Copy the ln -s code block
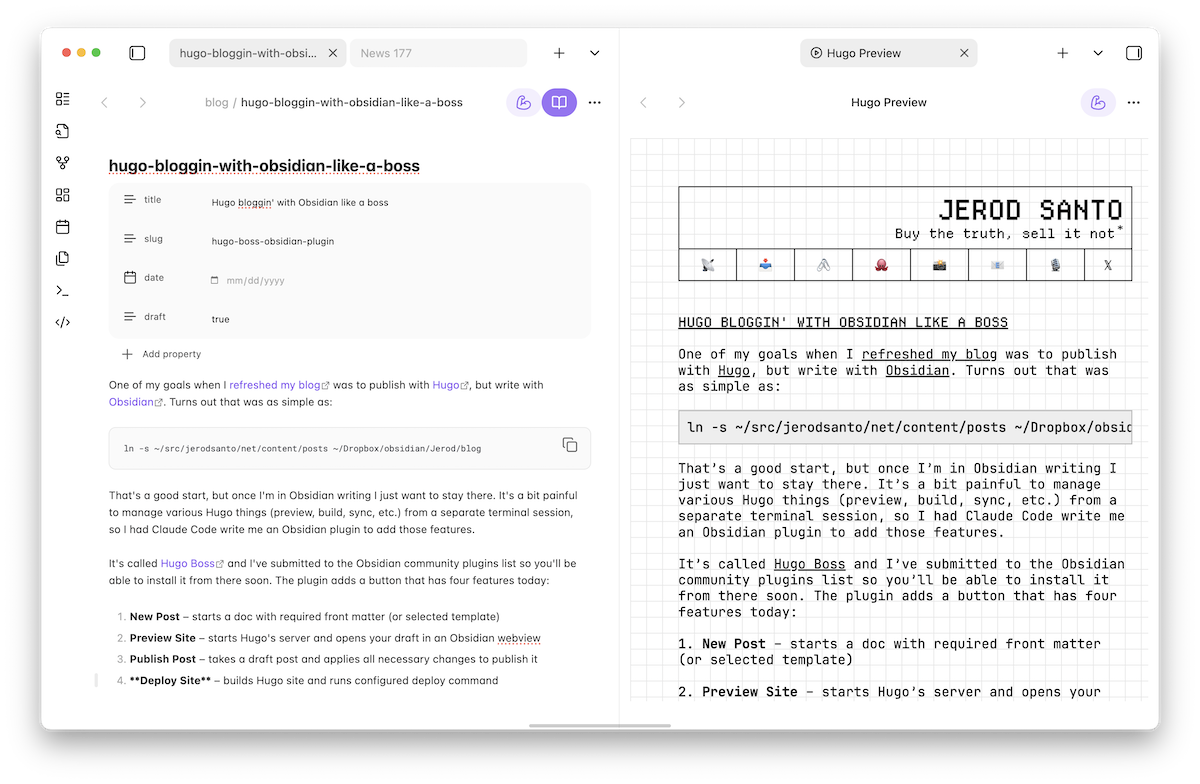Viewport: 1200px width, 784px height. (569, 445)
